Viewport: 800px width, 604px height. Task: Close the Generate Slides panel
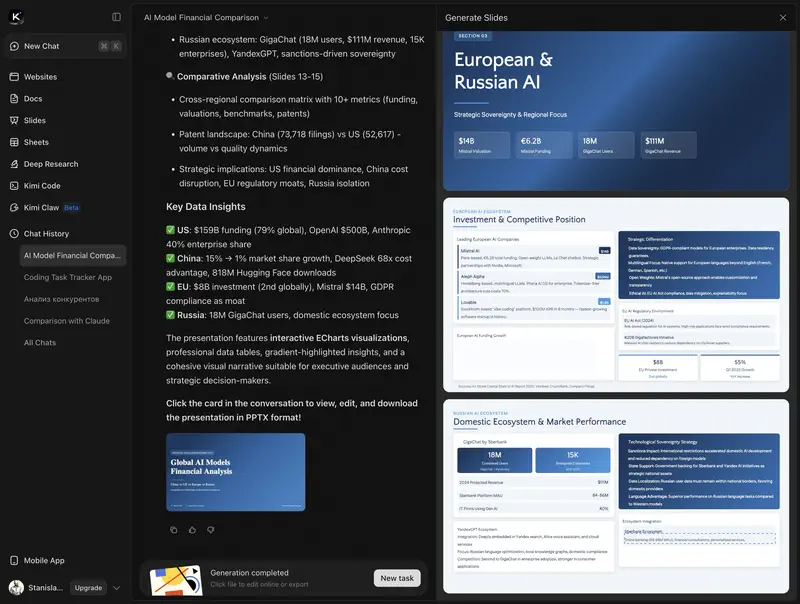click(x=783, y=18)
